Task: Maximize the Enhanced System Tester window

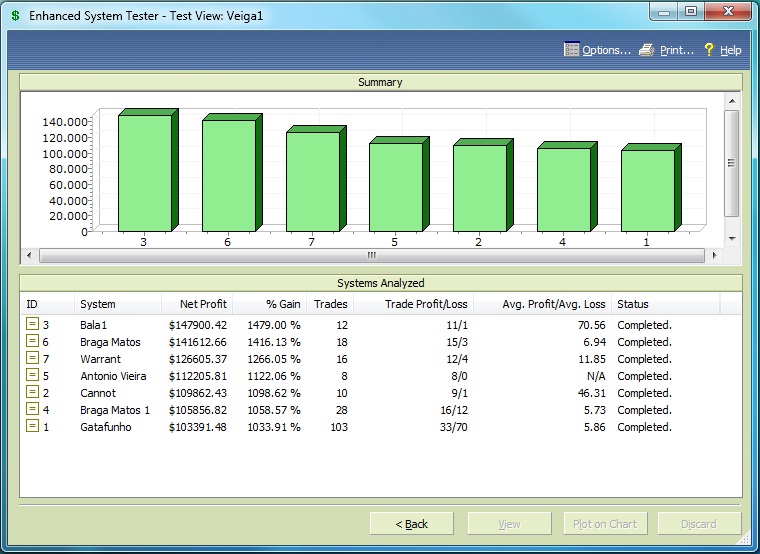Action: [691, 11]
